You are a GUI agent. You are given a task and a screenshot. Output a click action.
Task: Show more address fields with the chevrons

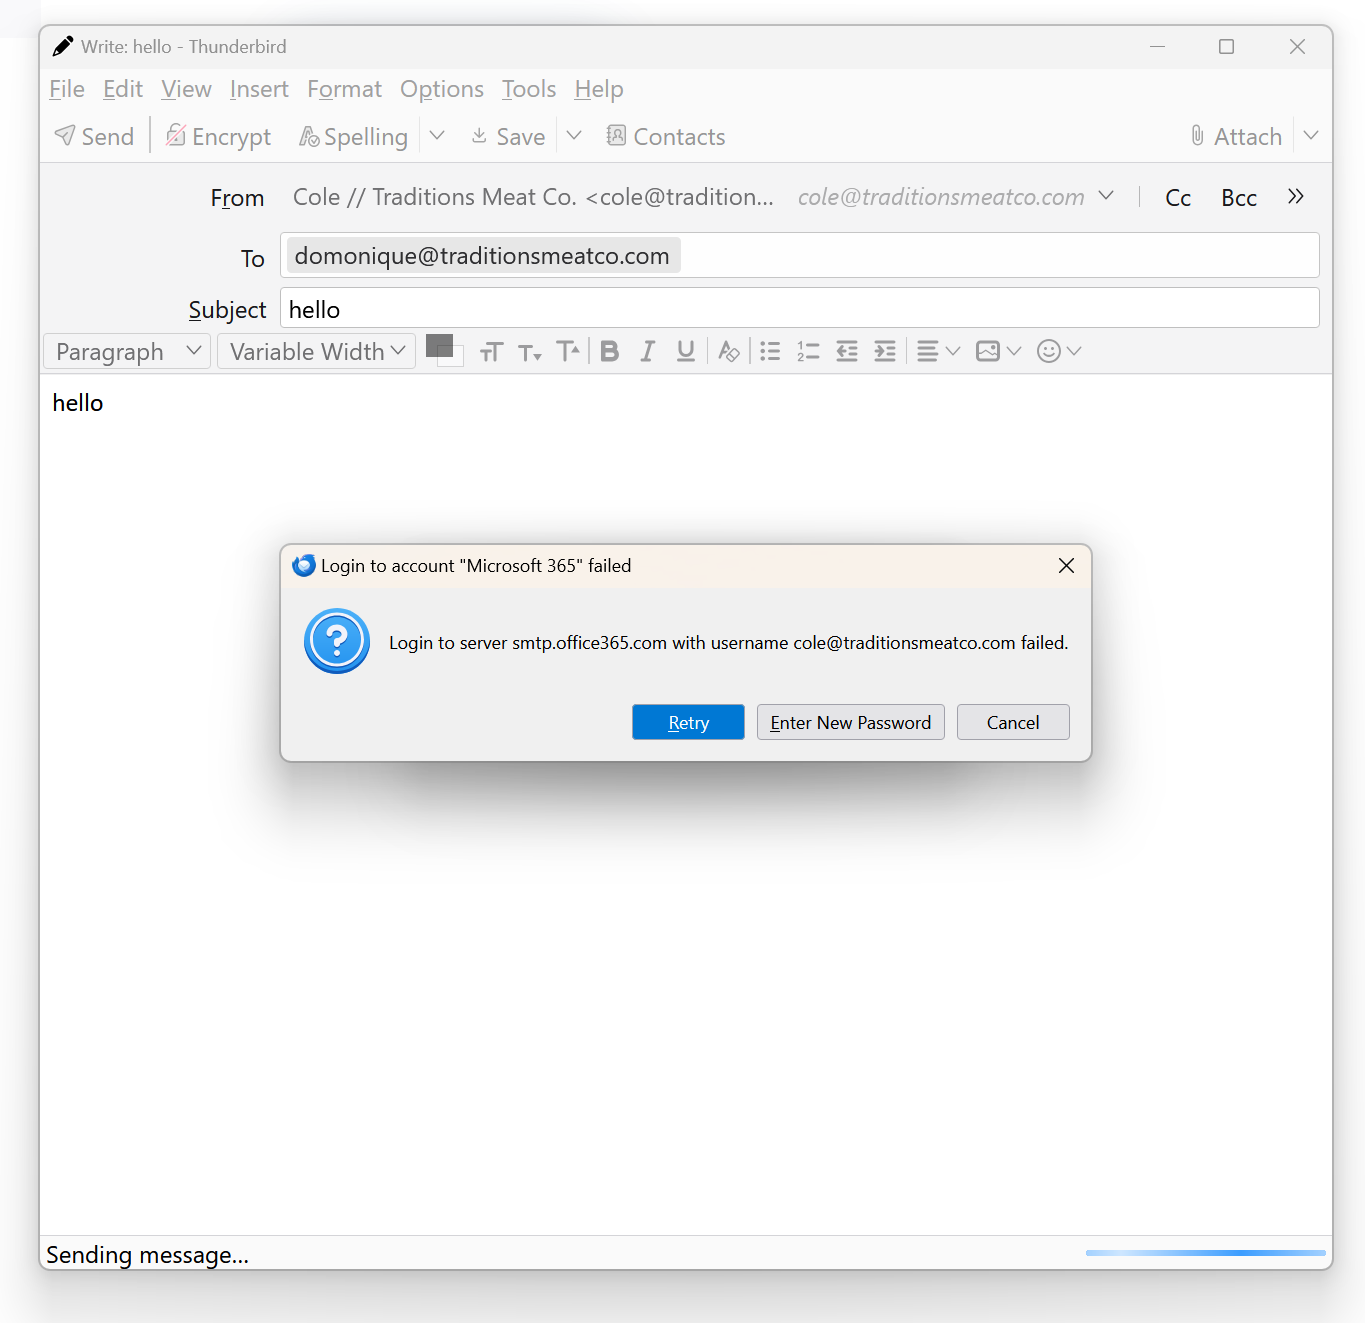click(1296, 196)
